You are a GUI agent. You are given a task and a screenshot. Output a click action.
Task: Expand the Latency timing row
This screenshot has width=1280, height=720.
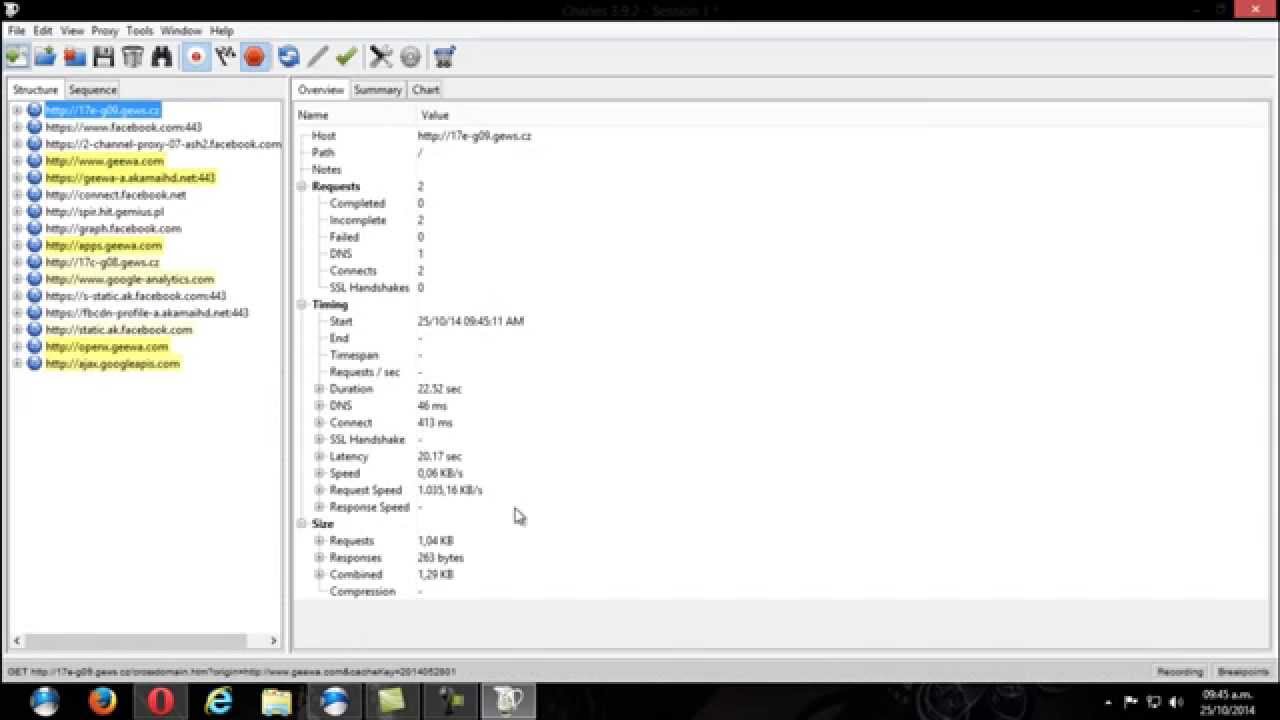pos(320,456)
